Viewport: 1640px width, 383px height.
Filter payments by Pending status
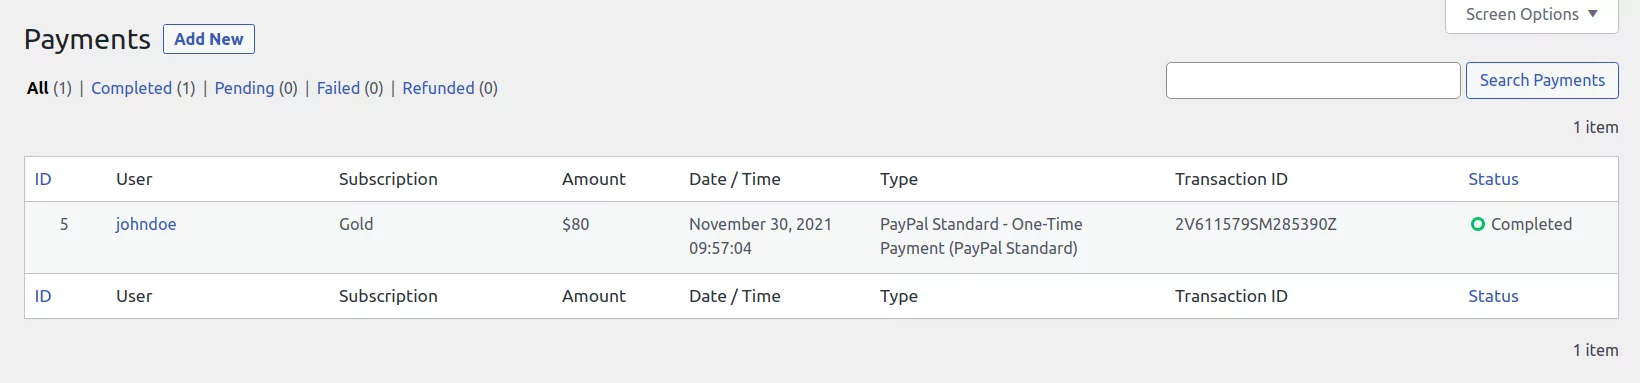point(244,88)
